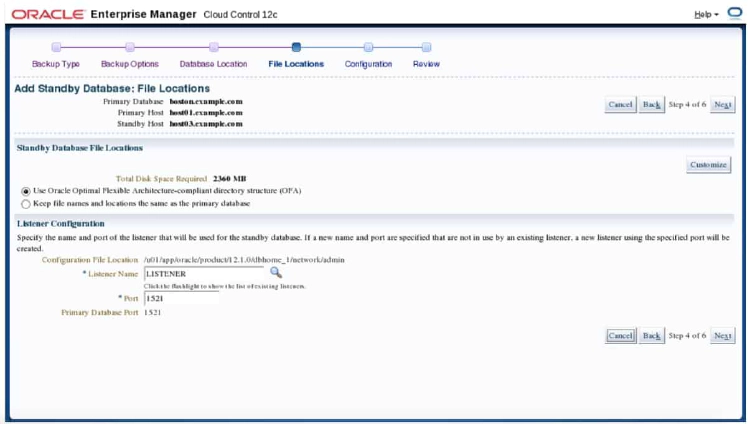Select keep file names same as primary
Image resolution: width=750 pixels, height=424 pixels.
coord(26,204)
